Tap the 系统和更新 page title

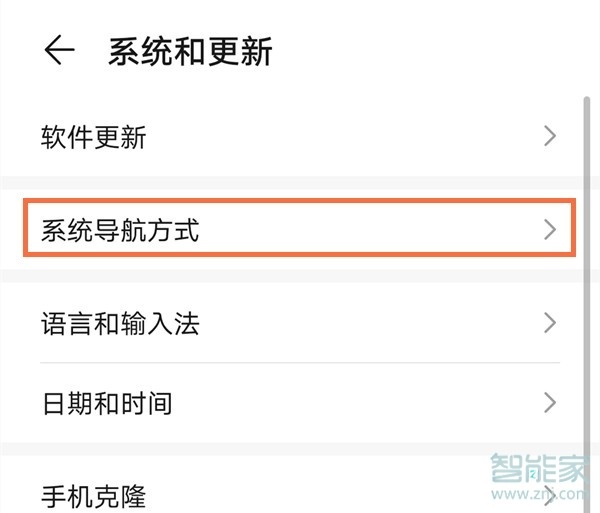tap(190, 51)
